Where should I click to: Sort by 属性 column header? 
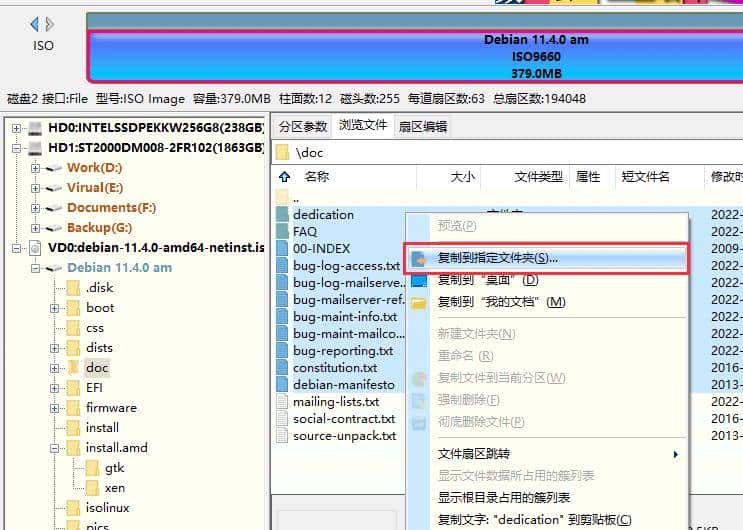[x=588, y=177]
